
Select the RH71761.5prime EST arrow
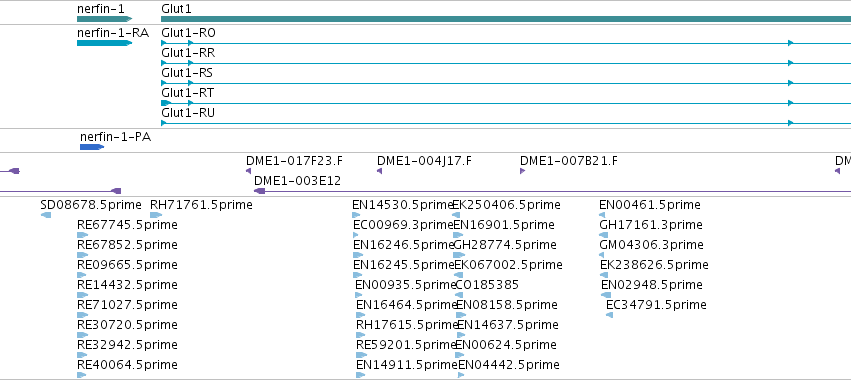[156, 215]
